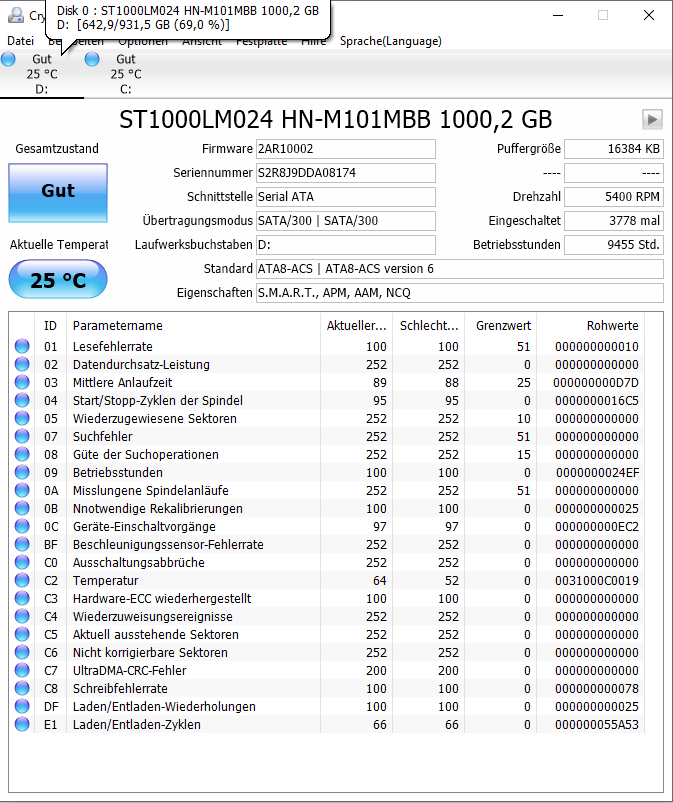Click status orb of Suchfehler row

click(22, 436)
